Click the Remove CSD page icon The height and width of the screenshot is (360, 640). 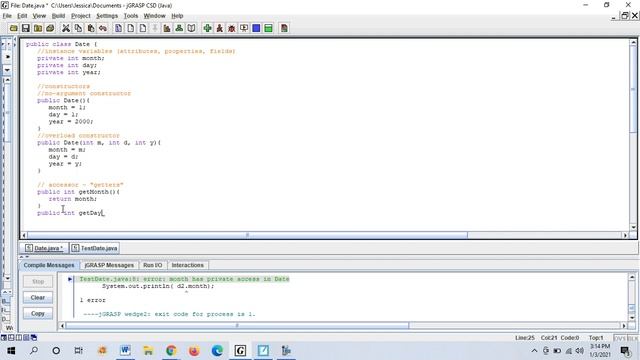point(131,28)
